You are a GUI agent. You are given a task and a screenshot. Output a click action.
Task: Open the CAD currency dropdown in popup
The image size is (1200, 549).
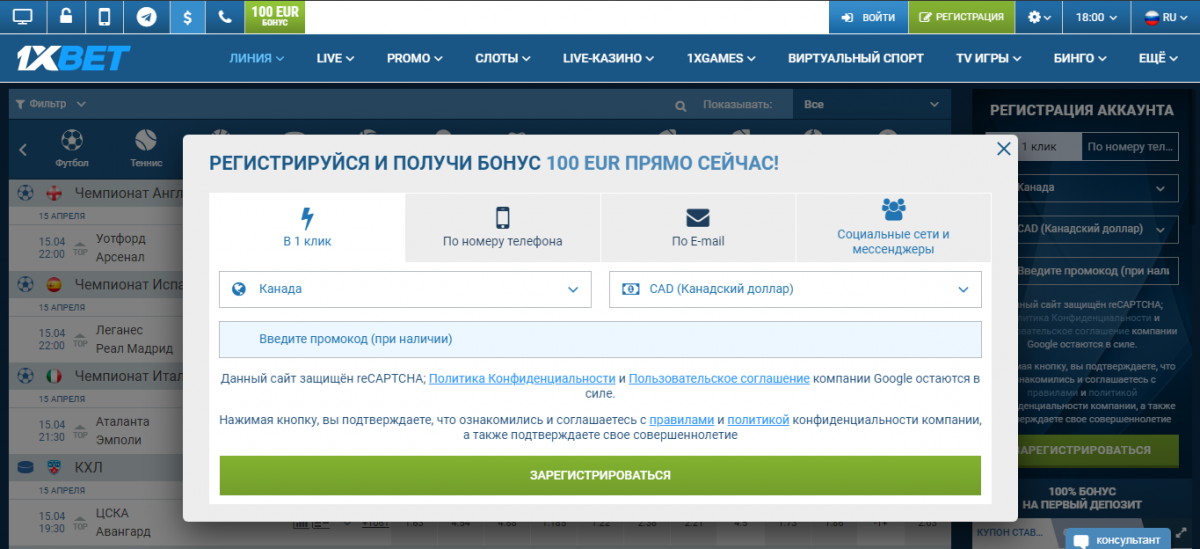[x=795, y=289]
